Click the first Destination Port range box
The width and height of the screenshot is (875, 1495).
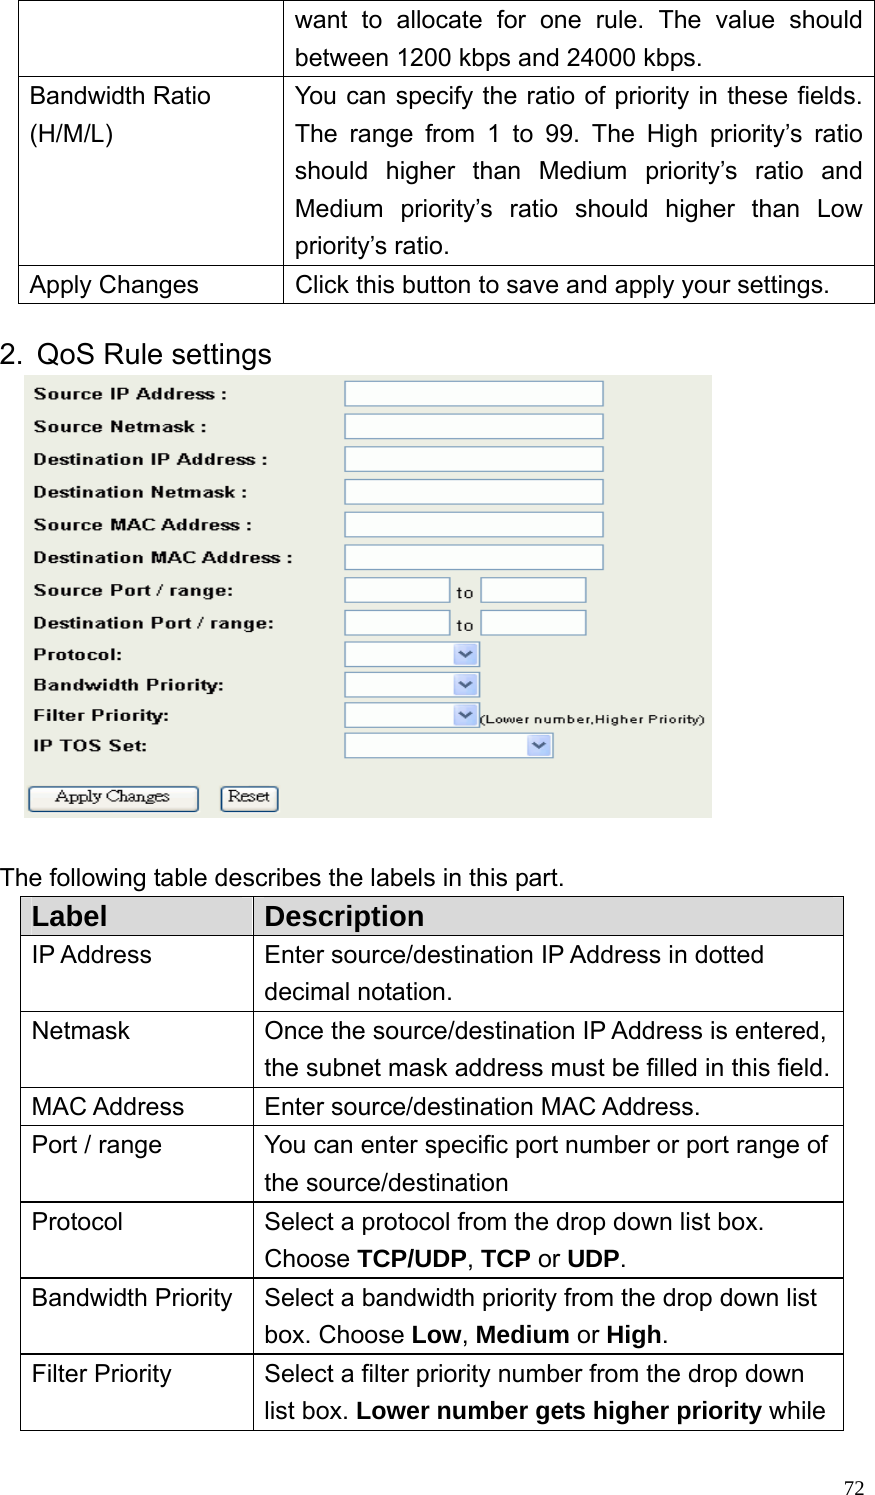coord(395,622)
